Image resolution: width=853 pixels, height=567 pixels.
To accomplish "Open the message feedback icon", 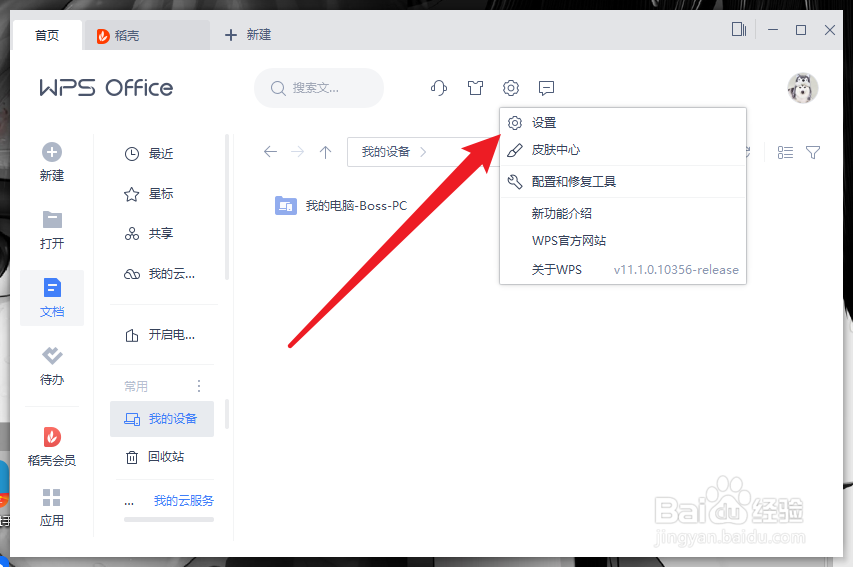I will (x=546, y=88).
